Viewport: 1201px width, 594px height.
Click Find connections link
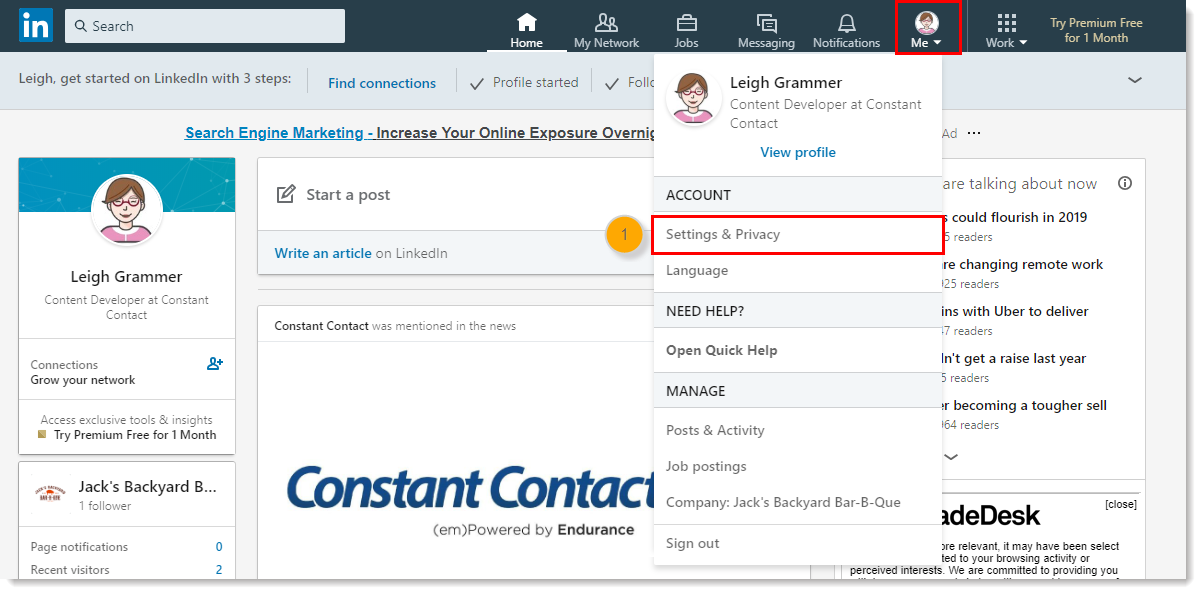coord(382,83)
